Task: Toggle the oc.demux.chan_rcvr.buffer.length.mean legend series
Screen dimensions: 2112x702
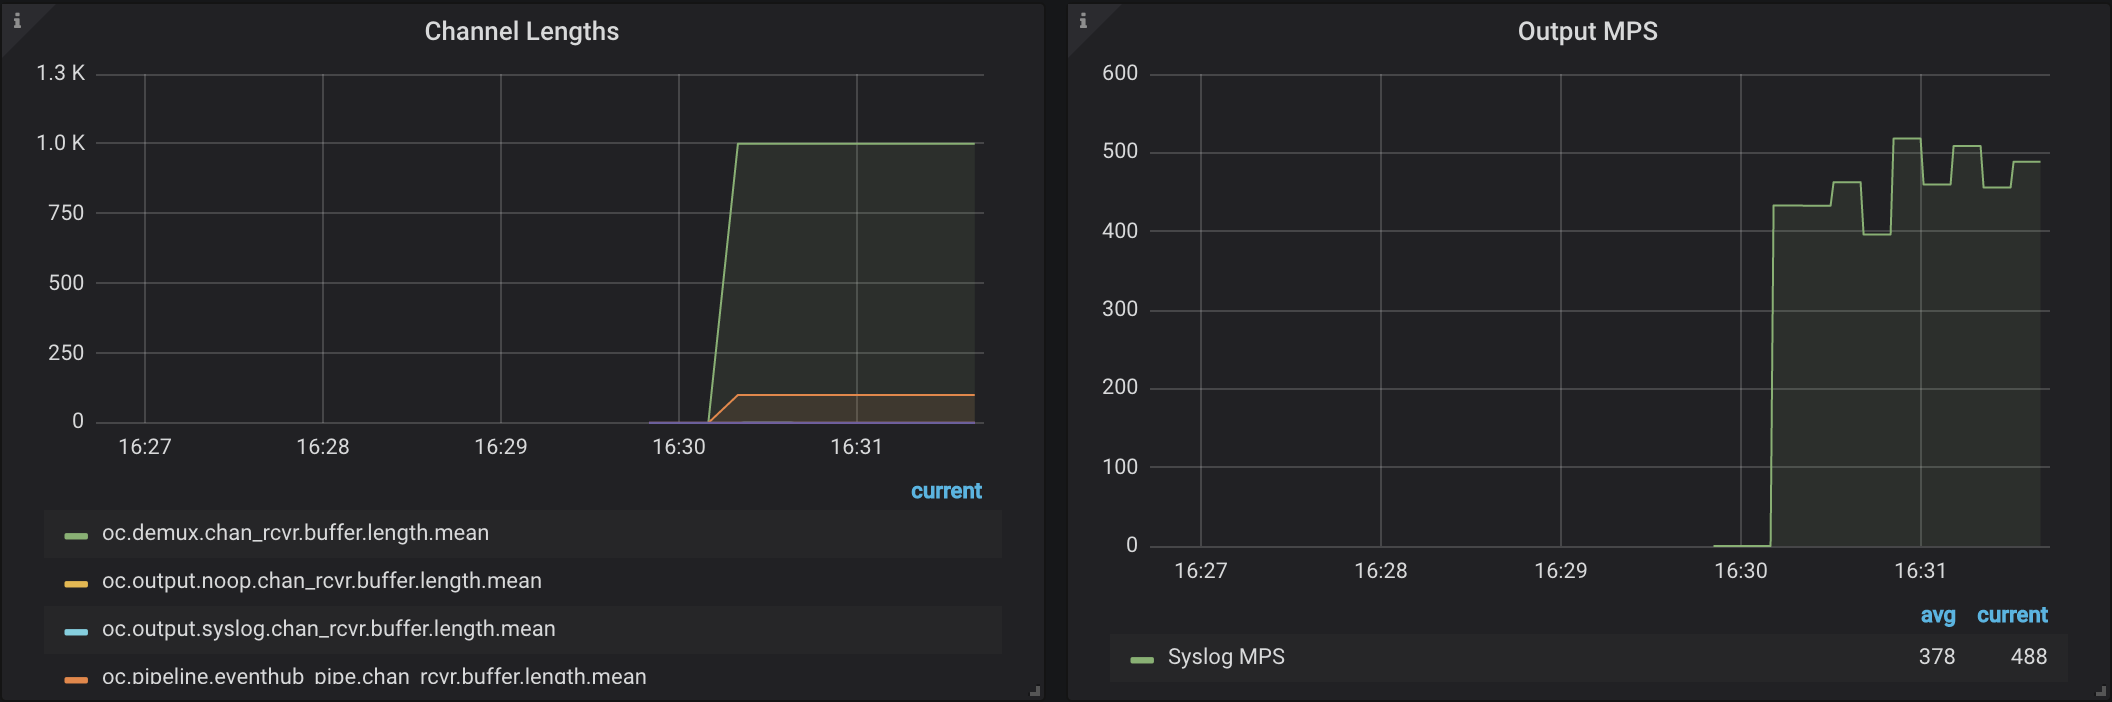Action: click(295, 533)
